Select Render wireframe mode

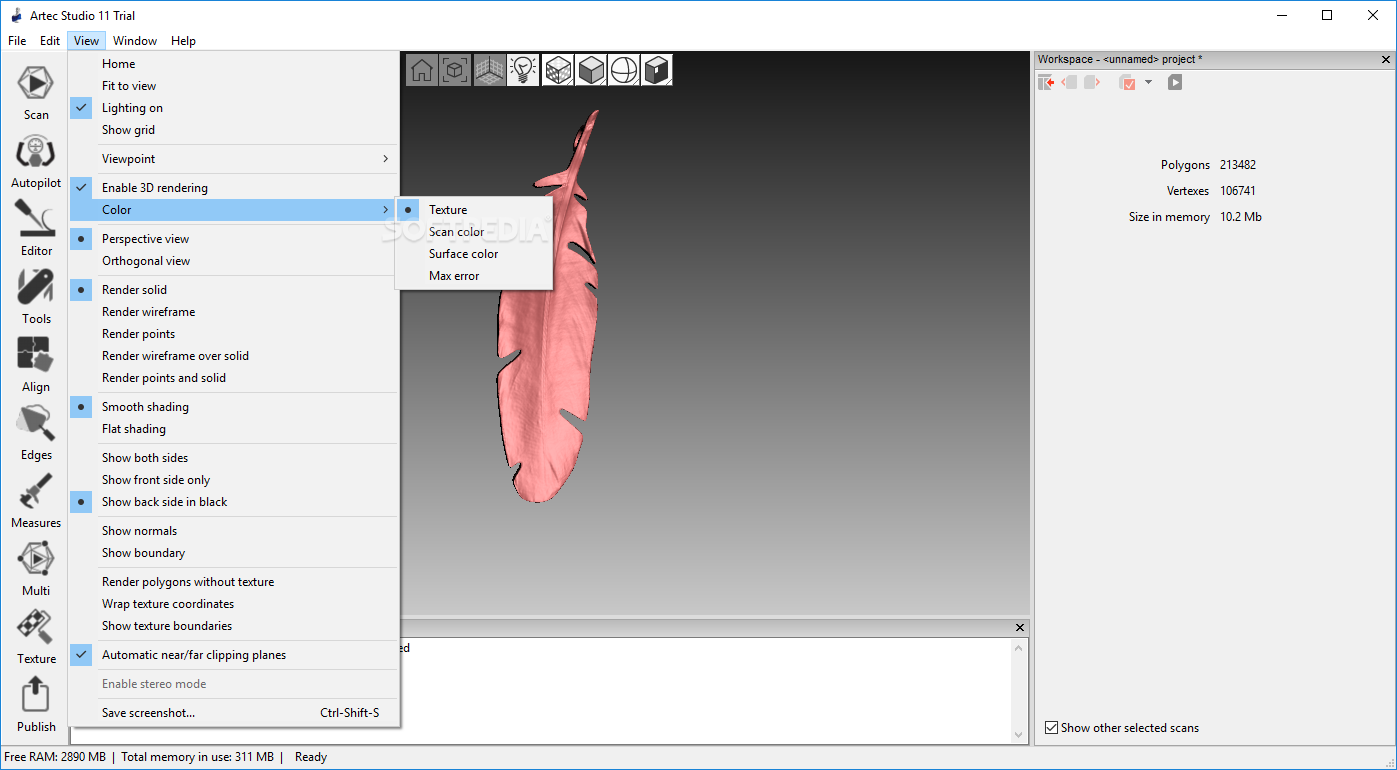point(234,312)
